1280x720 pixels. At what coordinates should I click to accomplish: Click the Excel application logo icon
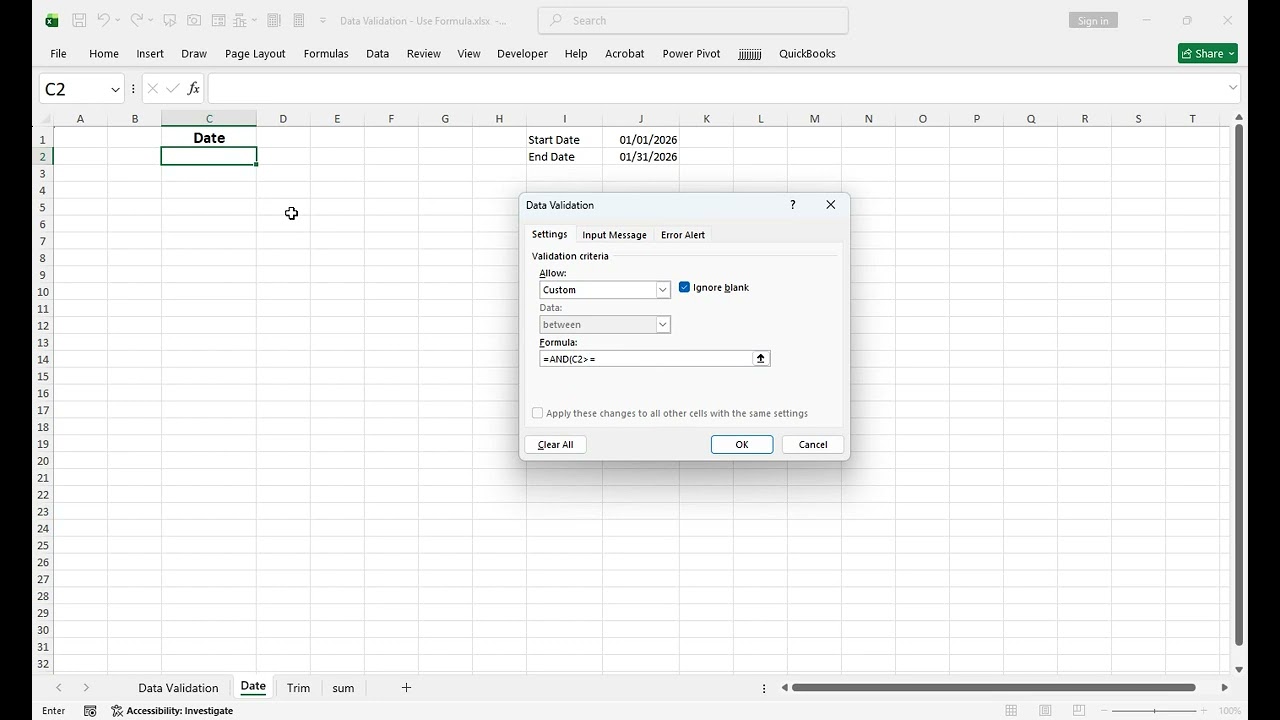[52, 20]
